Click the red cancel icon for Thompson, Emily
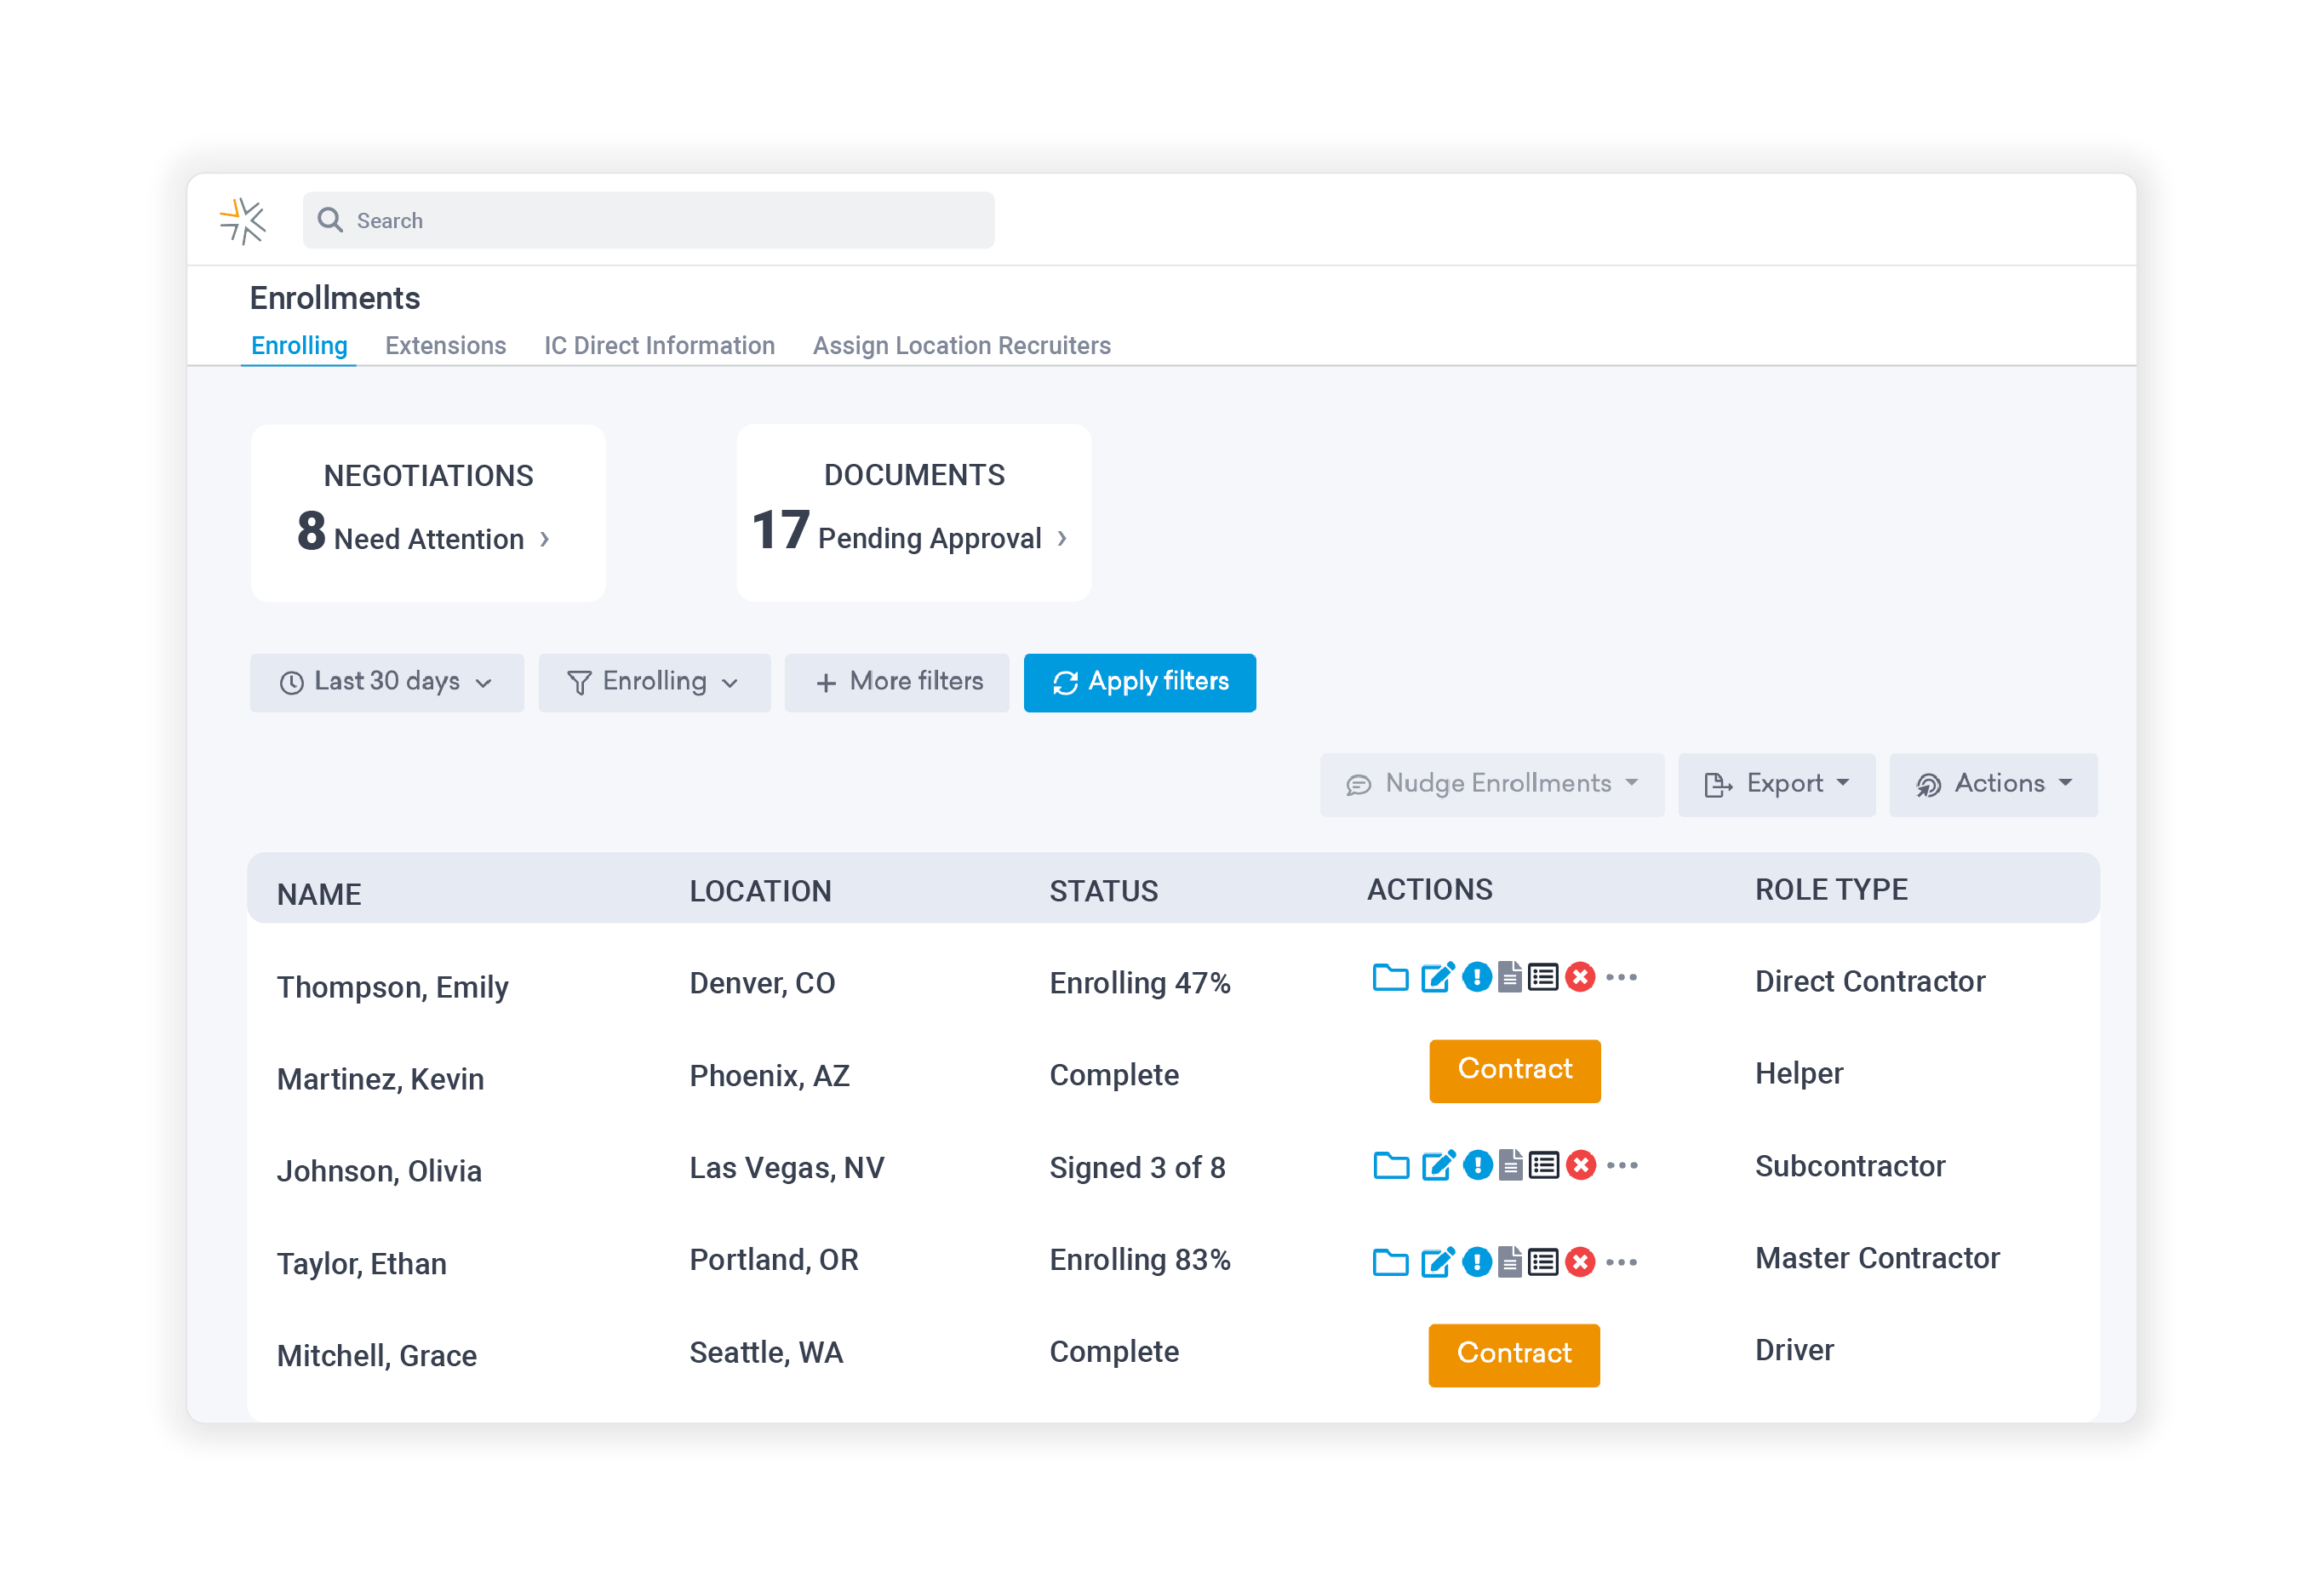Screen dimensions: 2306x1596 pos(1580,977)
